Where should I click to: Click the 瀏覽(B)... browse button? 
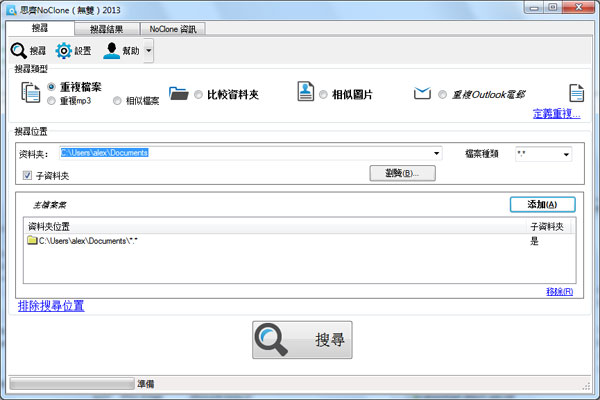click(402, 173)
